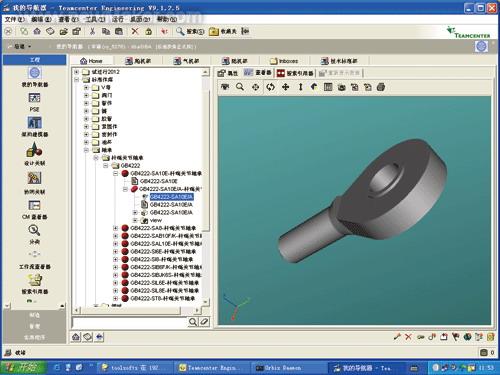Select the viewer pan four-arrow tool
This screenshot has height=375, width=500.
[286, 87]
